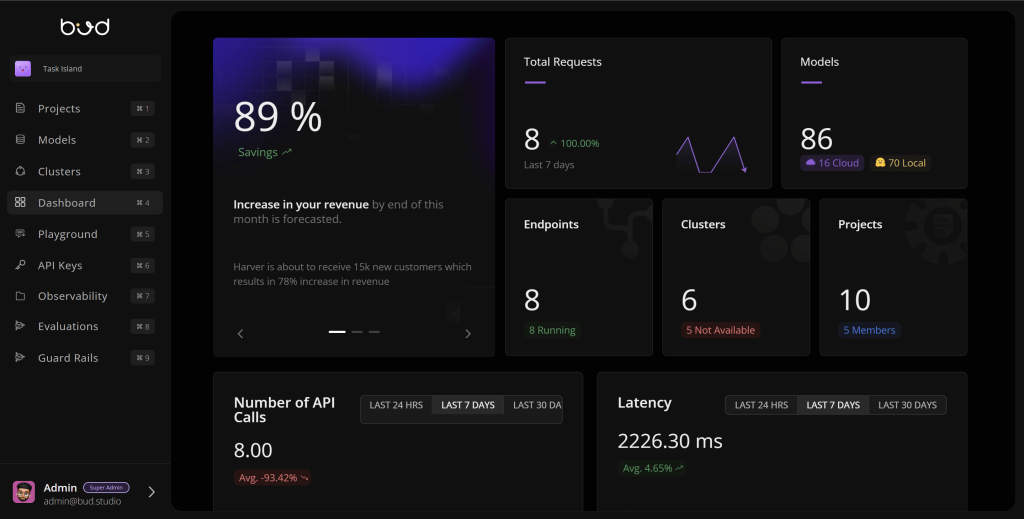Click the Dashboard grid icon
1024x519 pixels.
coord(20,203)
